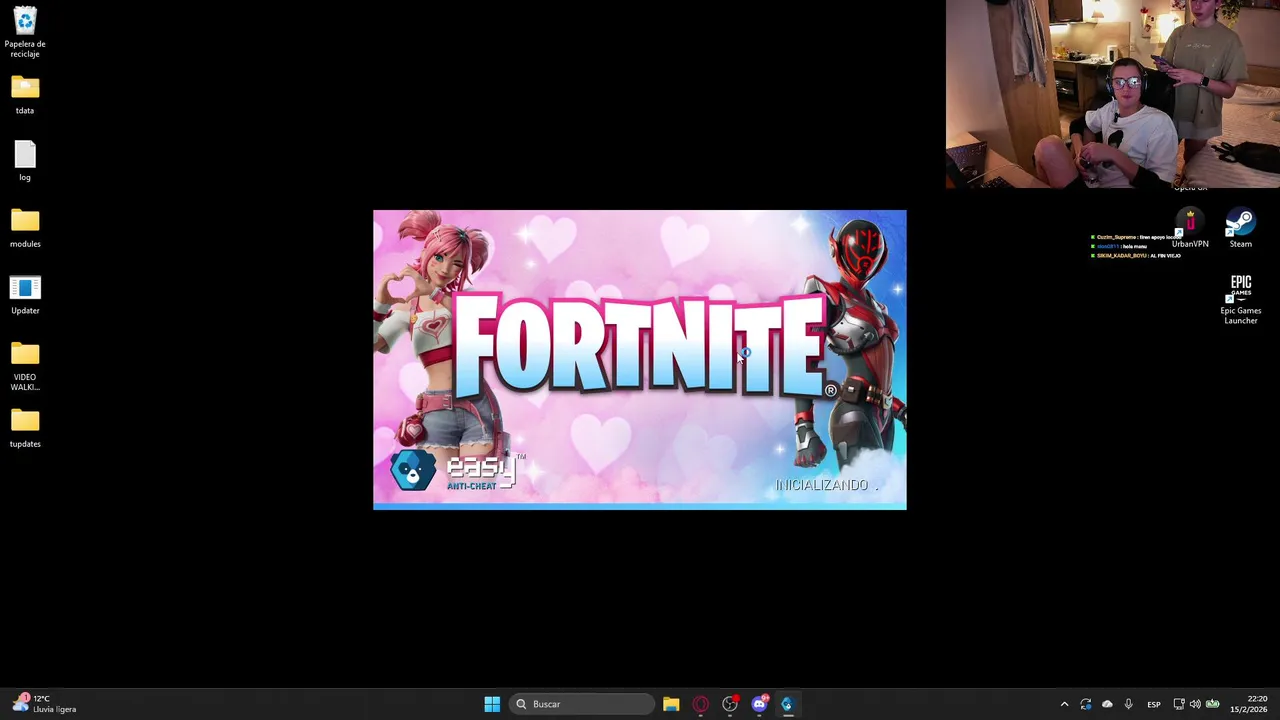This screenshot has width=1280, height=720.
Task: Open File Explorer from the taskbar
Action: point(671,704)
